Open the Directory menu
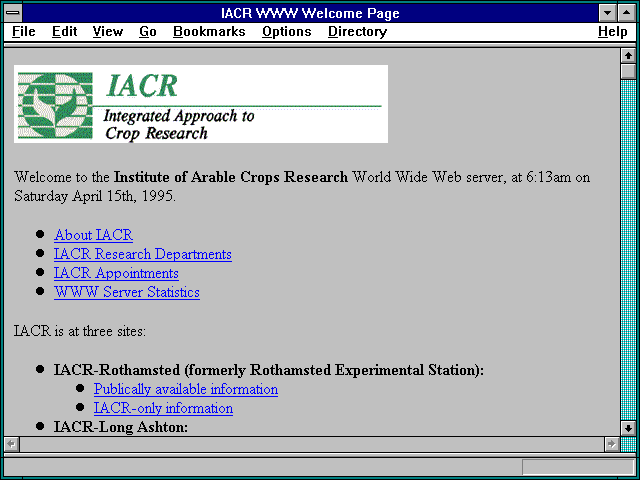Viewport: 640px width, 480px height. 358,31
